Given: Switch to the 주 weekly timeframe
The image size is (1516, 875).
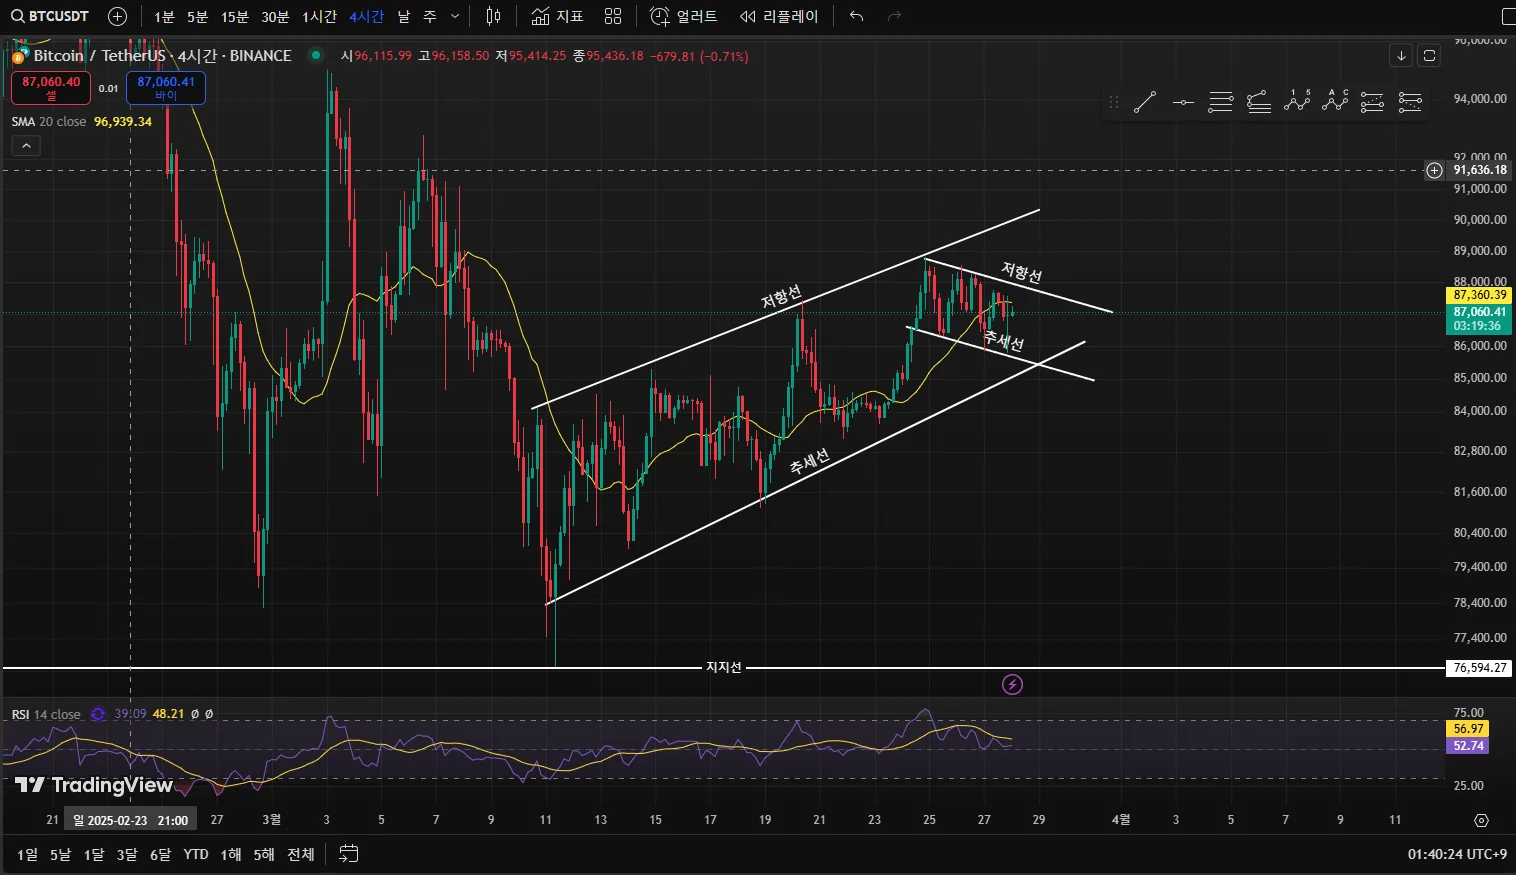Looking at the screenshot, I should (x=430, y=16).
